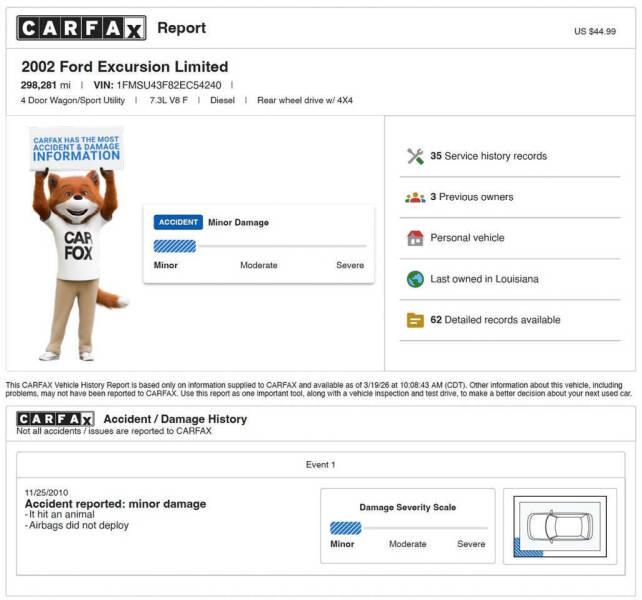Click the Event 1 header
Screen dimensions: 642x600
click(321, 465)
